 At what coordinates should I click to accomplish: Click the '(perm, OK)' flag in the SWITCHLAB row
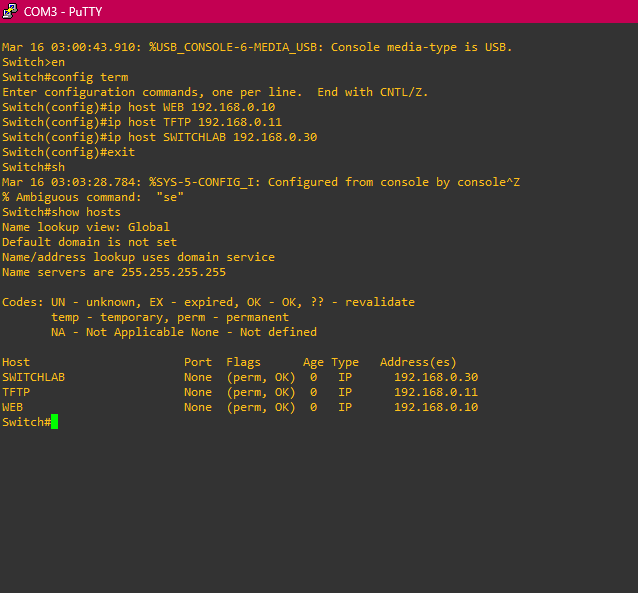[x=261, y=377]
